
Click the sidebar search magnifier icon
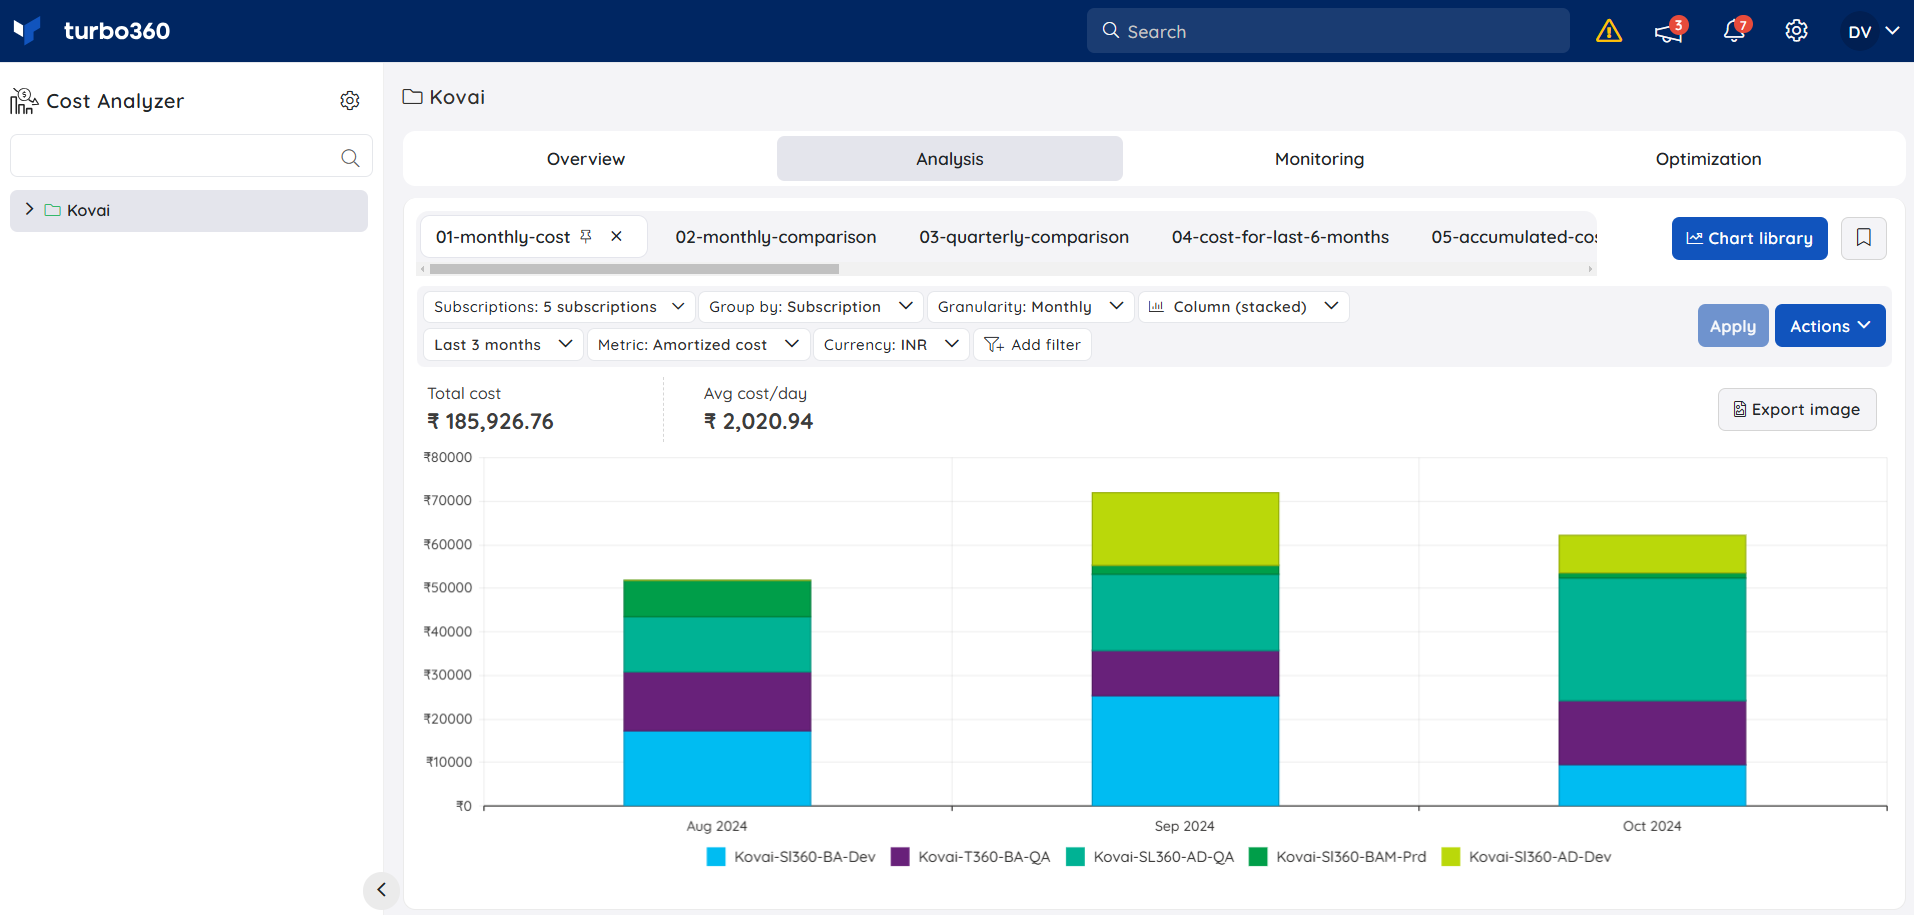tap(350, 157)
